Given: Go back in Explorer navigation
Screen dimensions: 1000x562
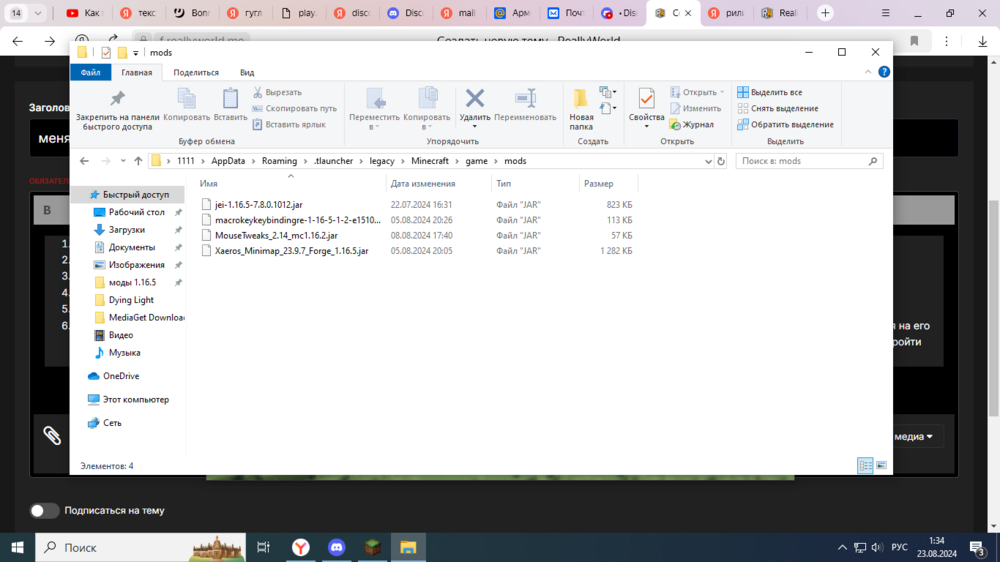Looking at the screenshot, I should tap(84, 161).
